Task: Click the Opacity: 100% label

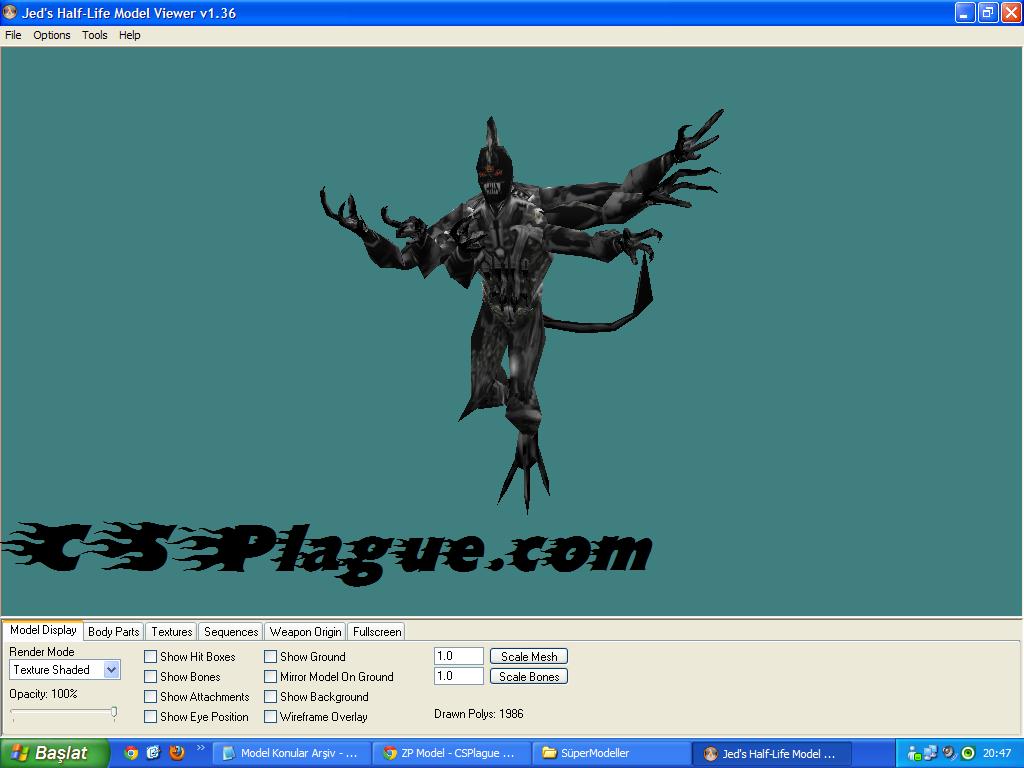Action: 43,694
